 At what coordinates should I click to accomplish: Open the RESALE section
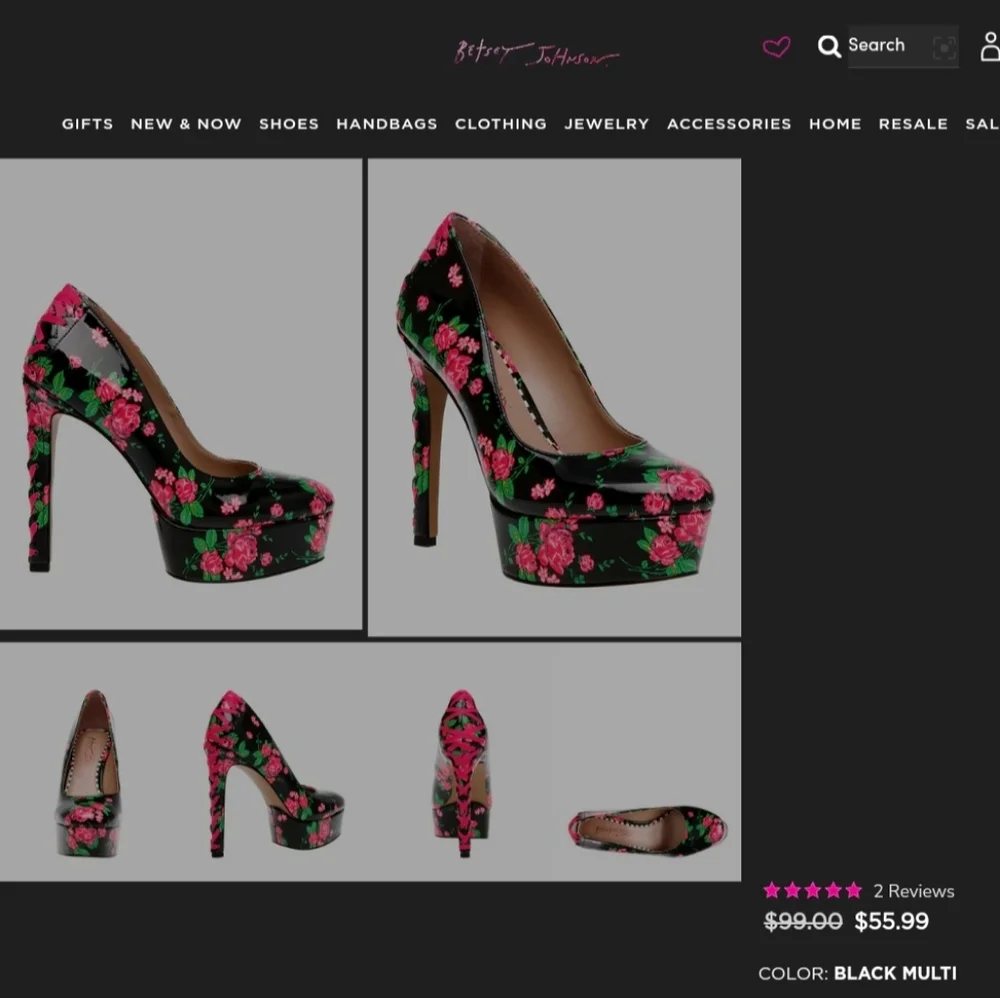coord(912,123)
